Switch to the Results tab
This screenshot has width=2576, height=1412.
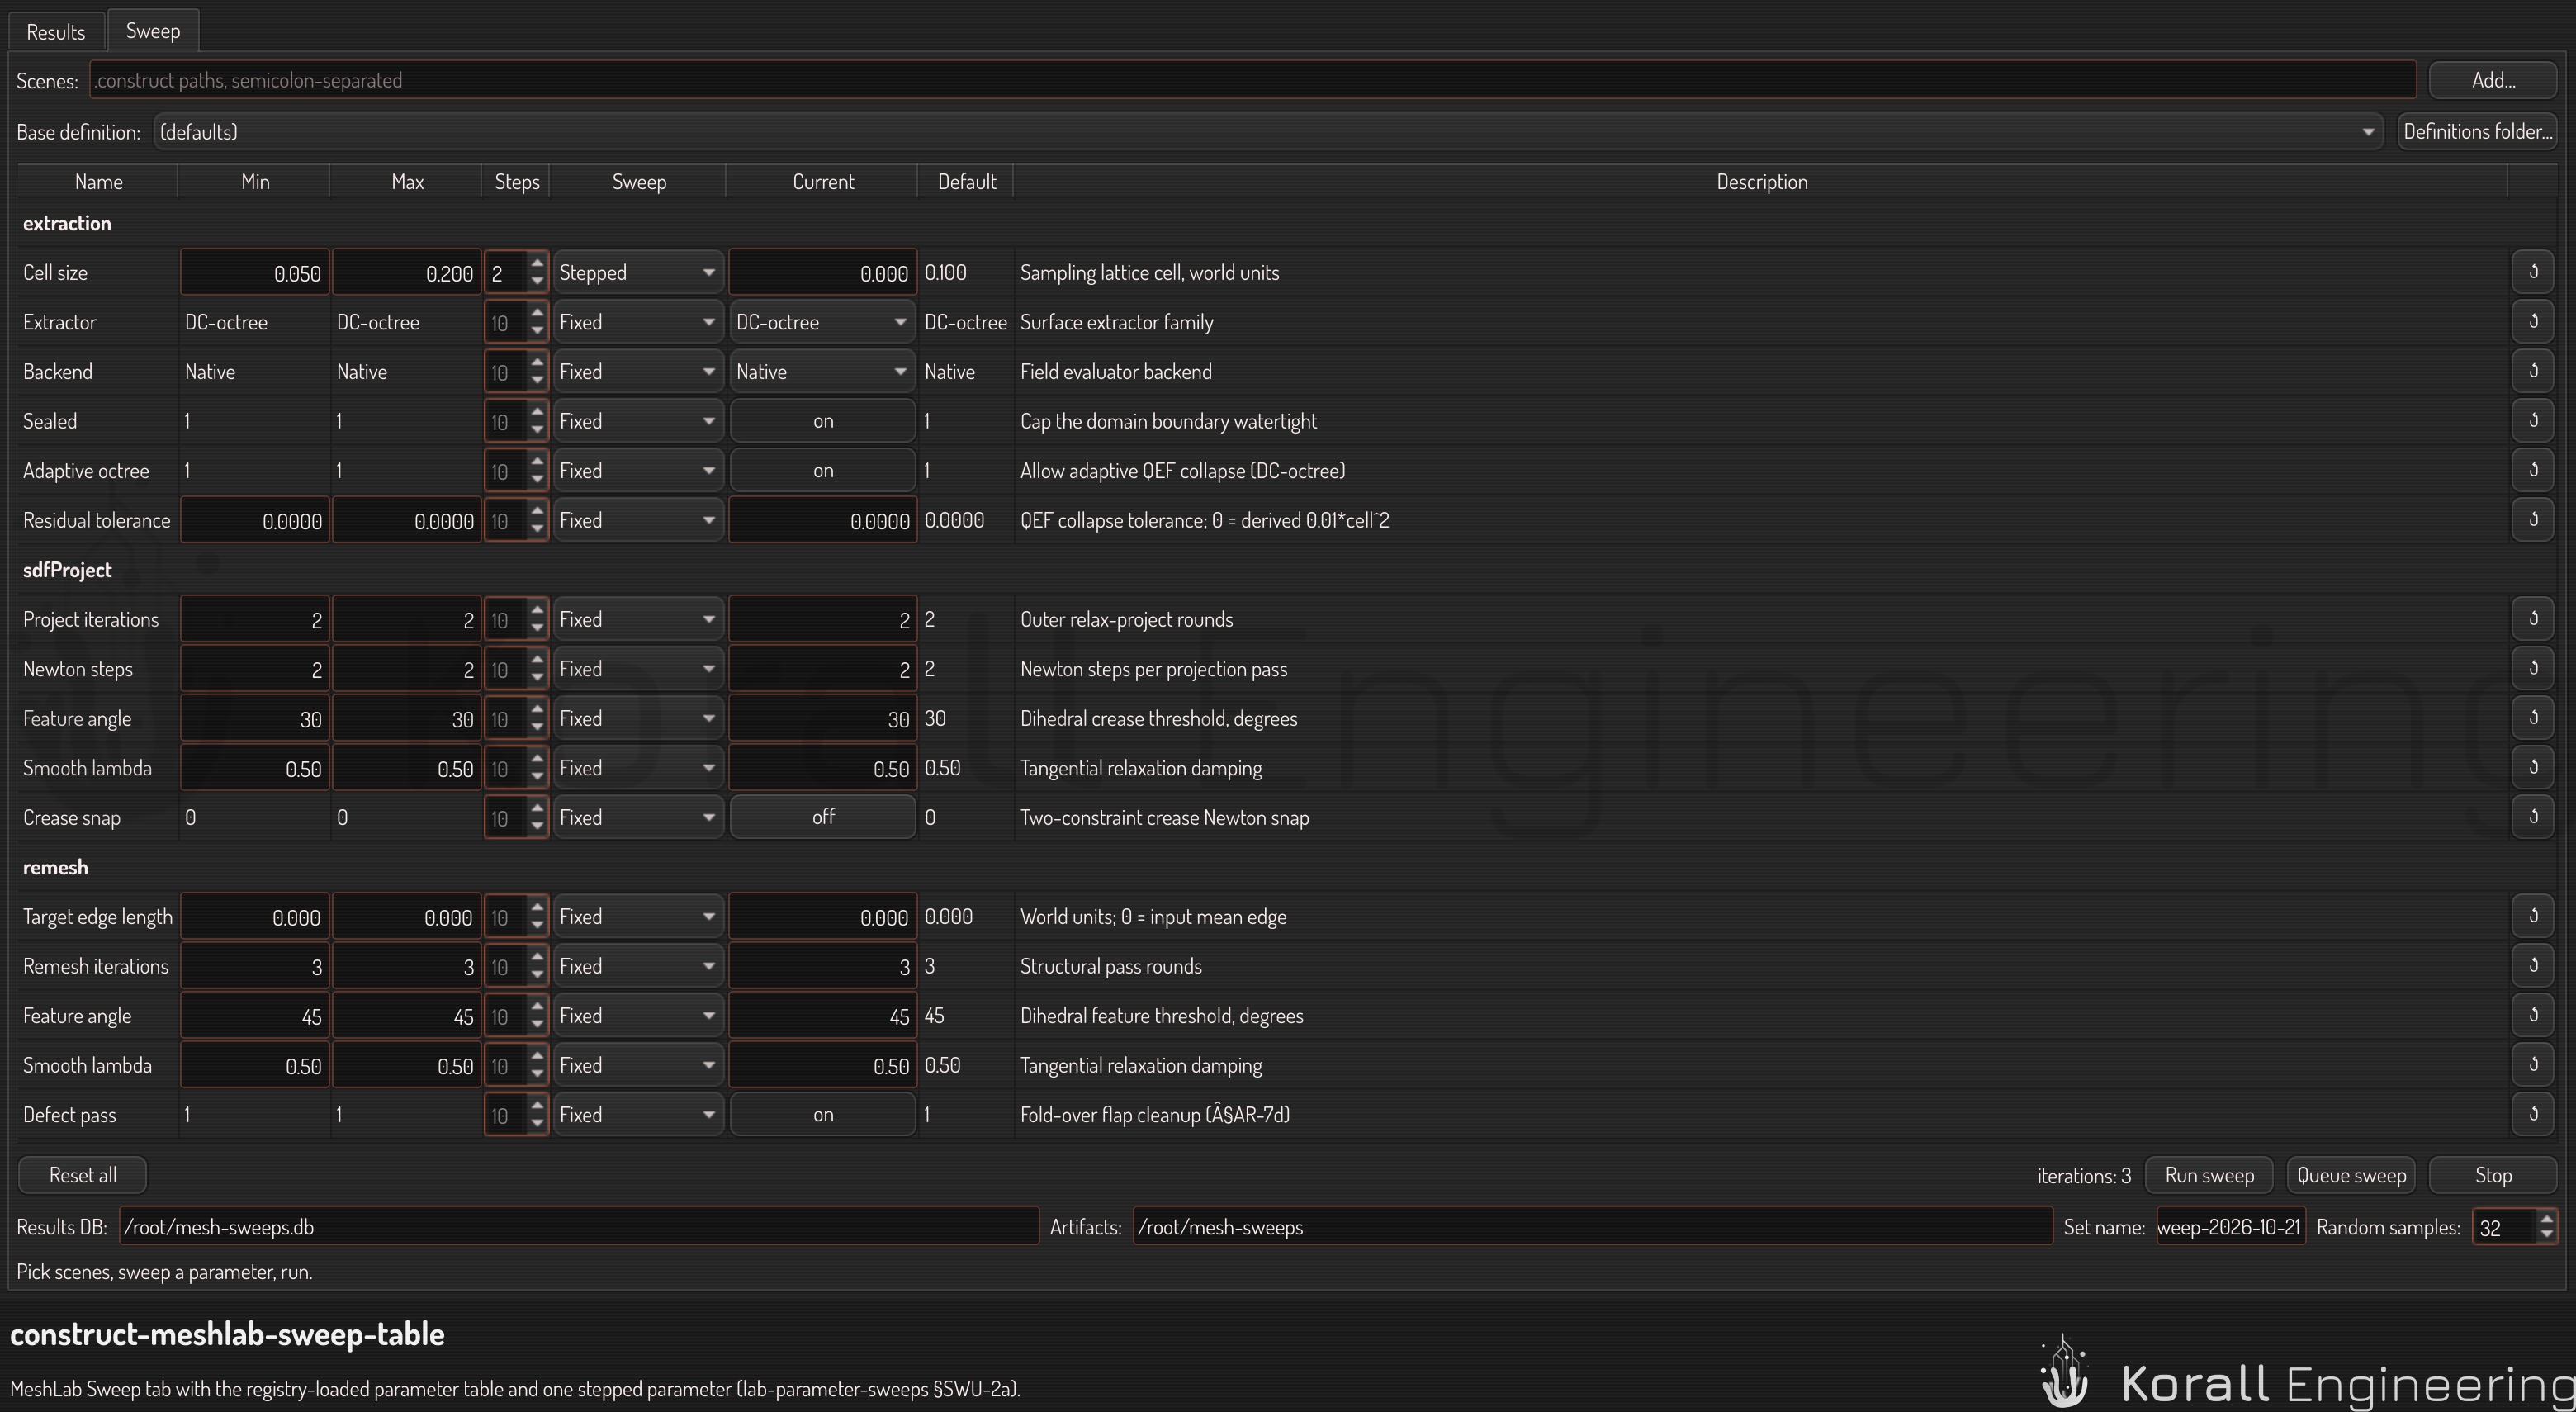click(x=56, y=31)
